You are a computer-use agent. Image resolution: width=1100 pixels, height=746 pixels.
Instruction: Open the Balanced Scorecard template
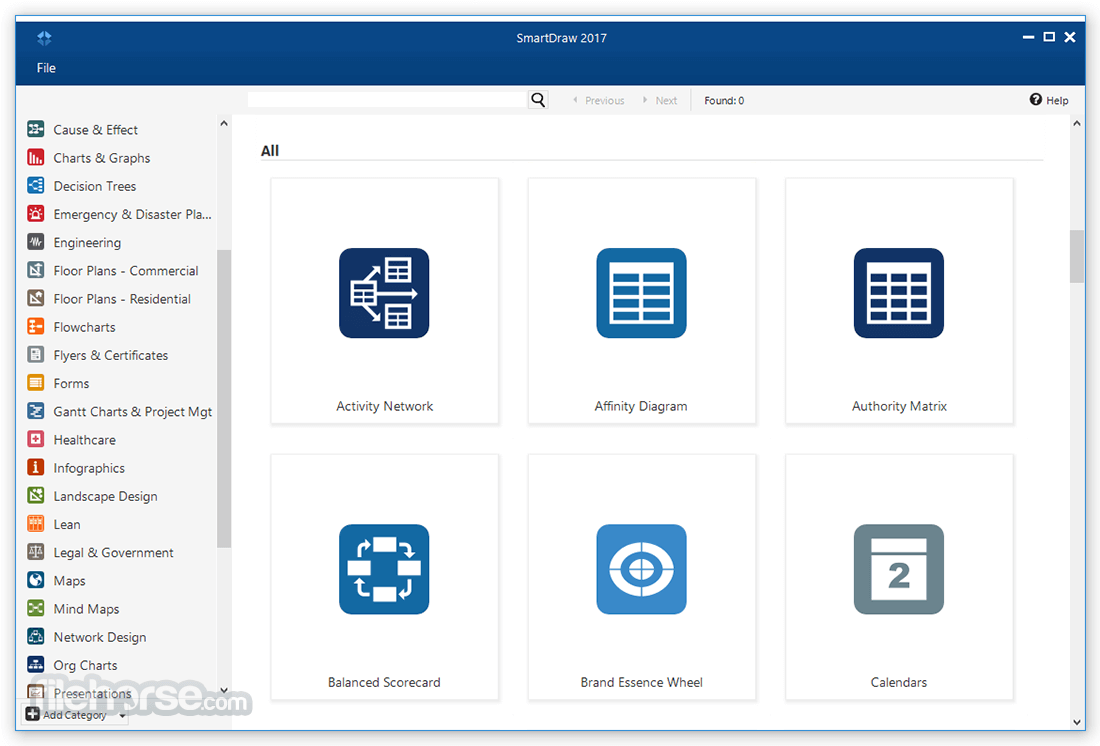pyautogui.click(x=384, y=577)
